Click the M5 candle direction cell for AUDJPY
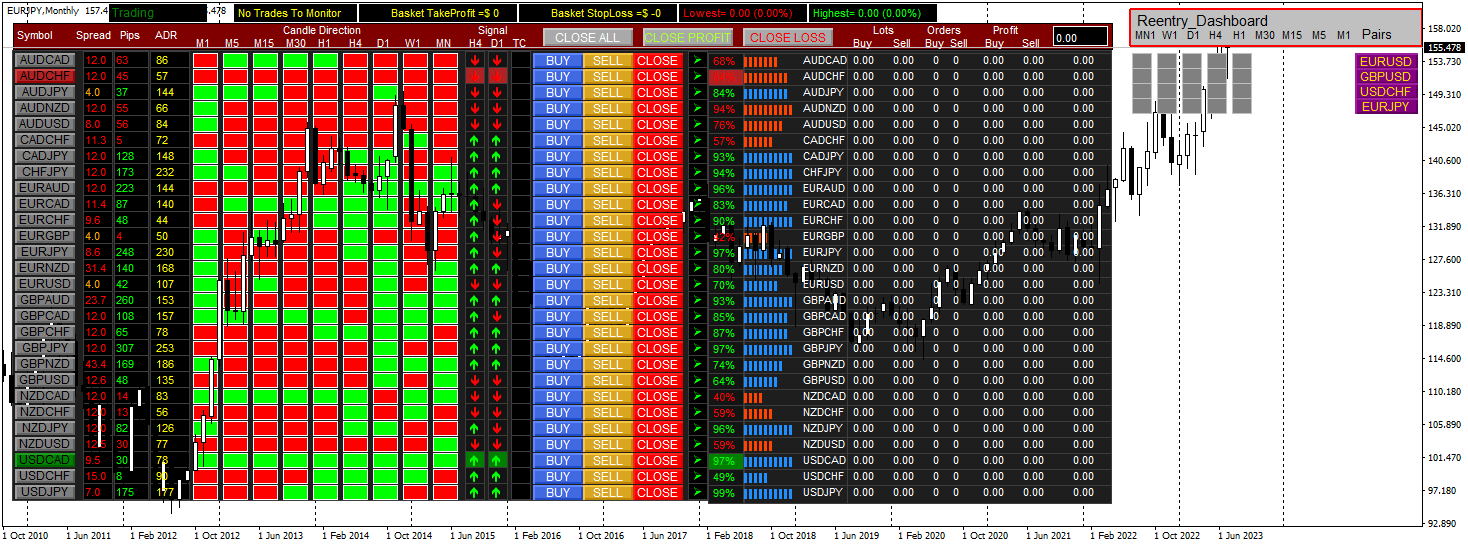 click(x=234, y=93)
